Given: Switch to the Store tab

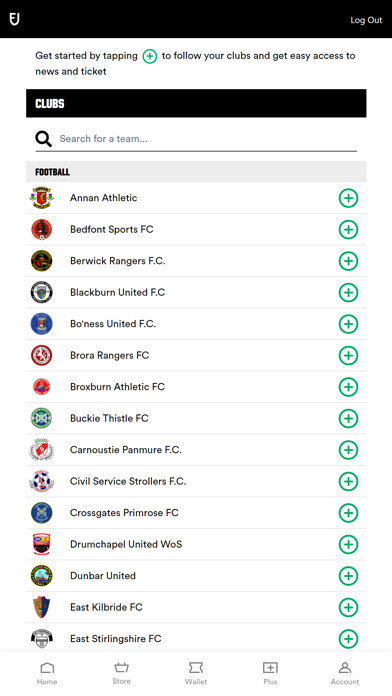Looking at the screenshot, I should (121, 673).
